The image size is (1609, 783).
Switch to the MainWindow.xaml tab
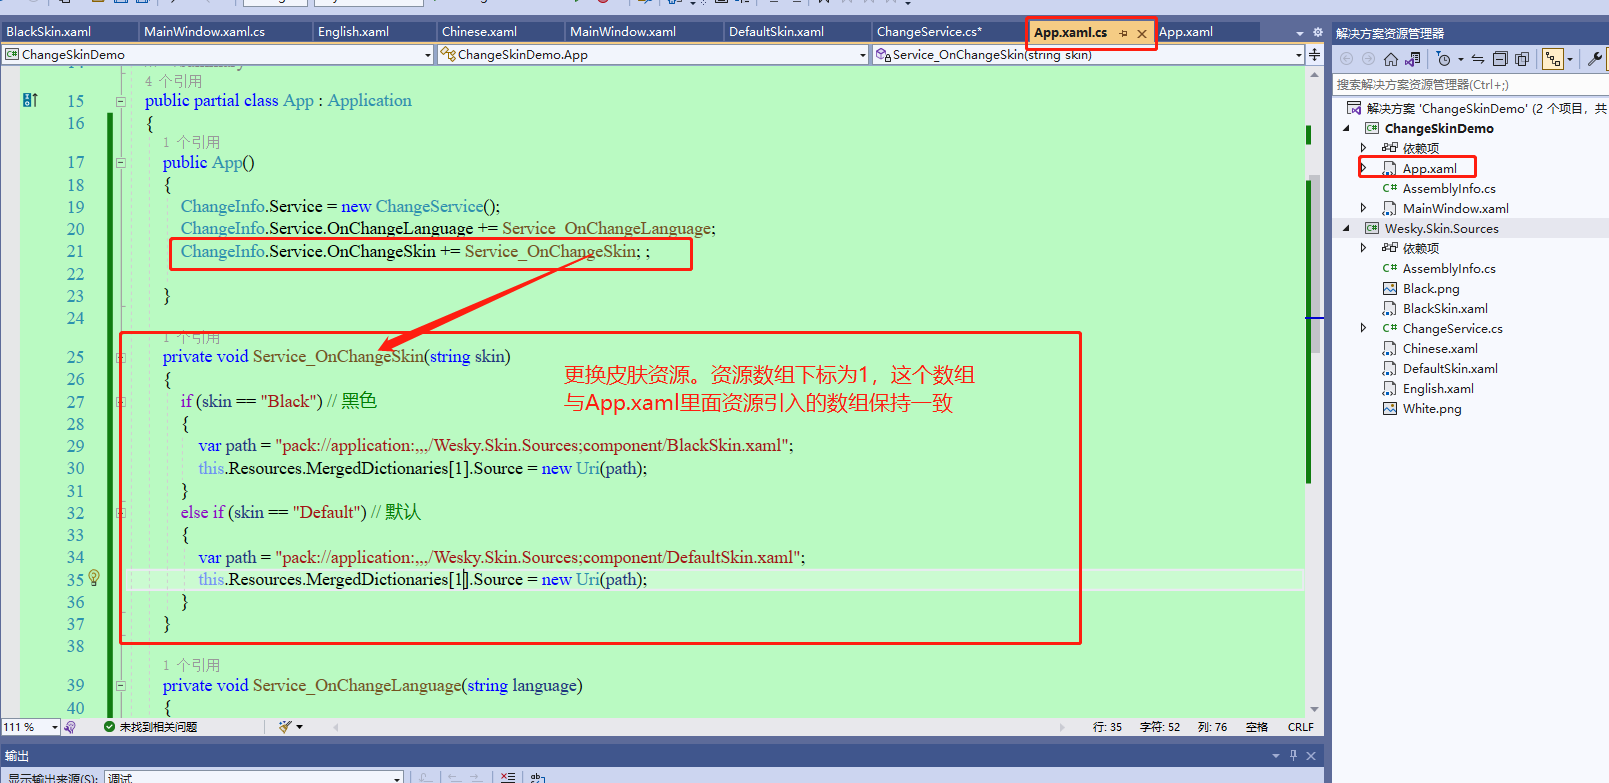[643, 32]
